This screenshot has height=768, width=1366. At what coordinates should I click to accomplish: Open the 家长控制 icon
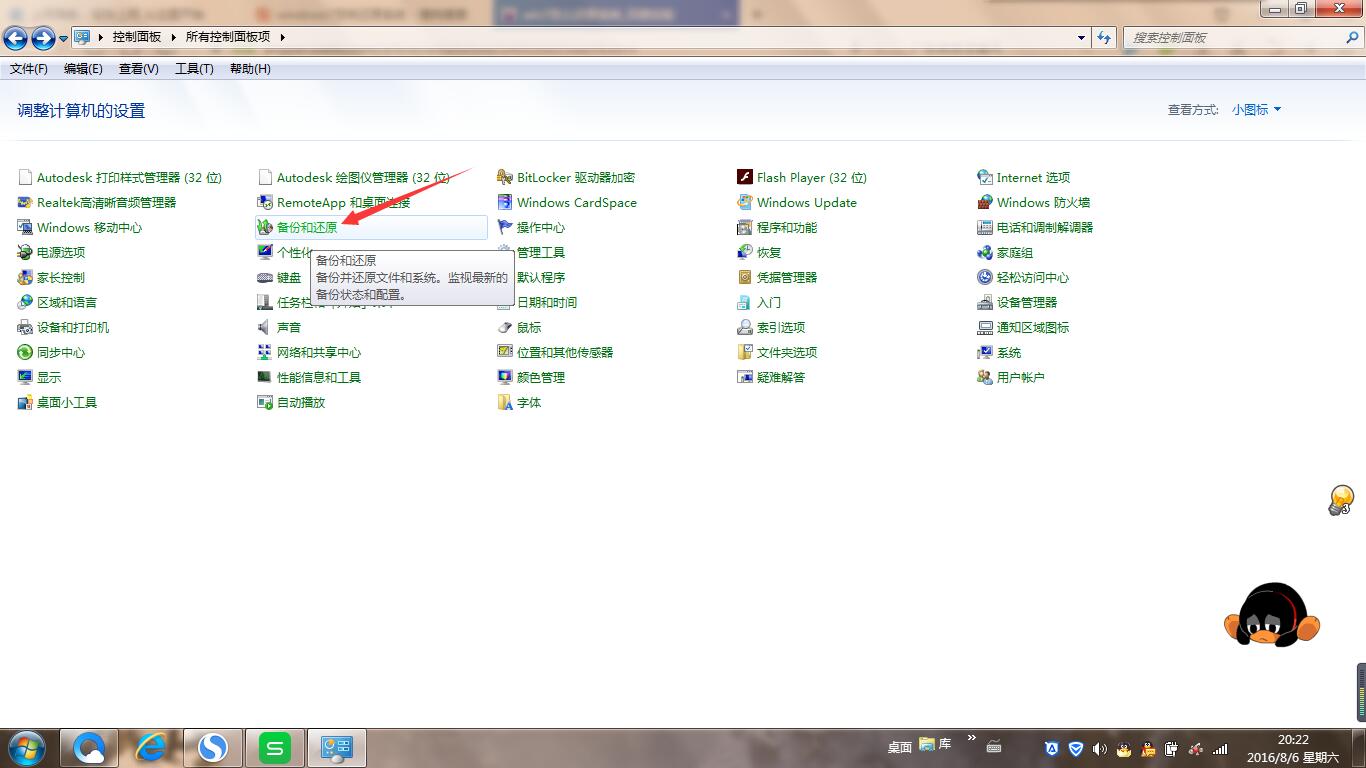[x=25, y=277]
